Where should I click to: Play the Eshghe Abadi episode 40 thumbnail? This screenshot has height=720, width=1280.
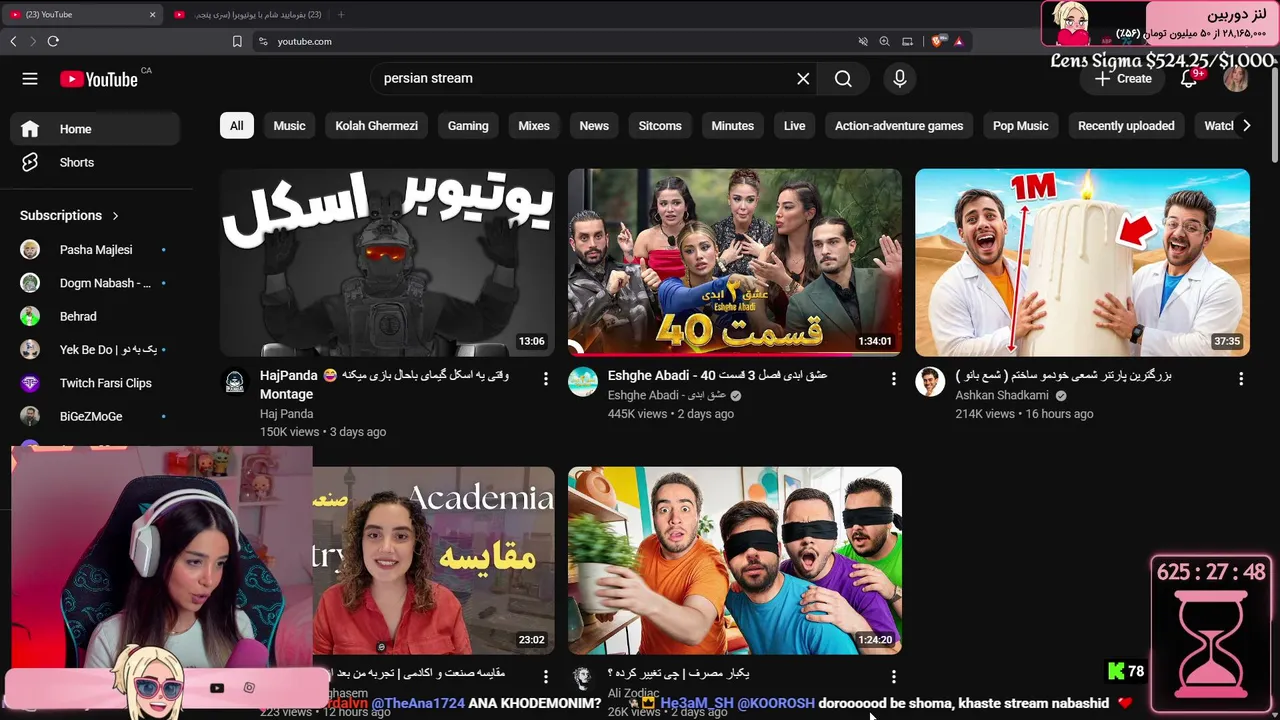pyautogui.click(x=735, y=262)
